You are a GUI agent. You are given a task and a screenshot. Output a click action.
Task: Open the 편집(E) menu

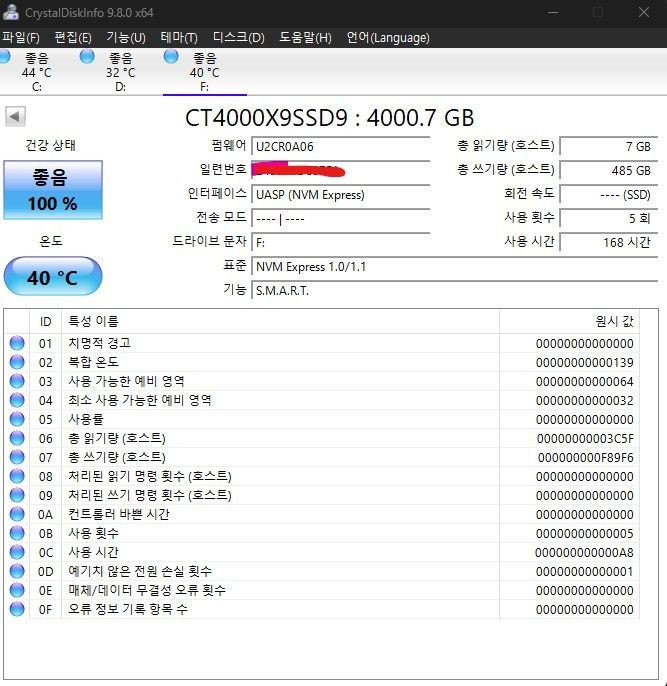tap(73, 38)
